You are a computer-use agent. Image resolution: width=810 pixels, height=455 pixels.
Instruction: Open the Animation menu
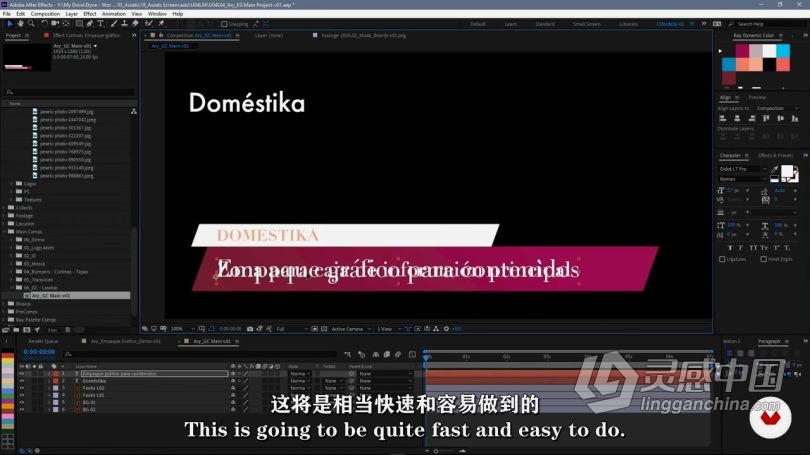click(114, 14)
